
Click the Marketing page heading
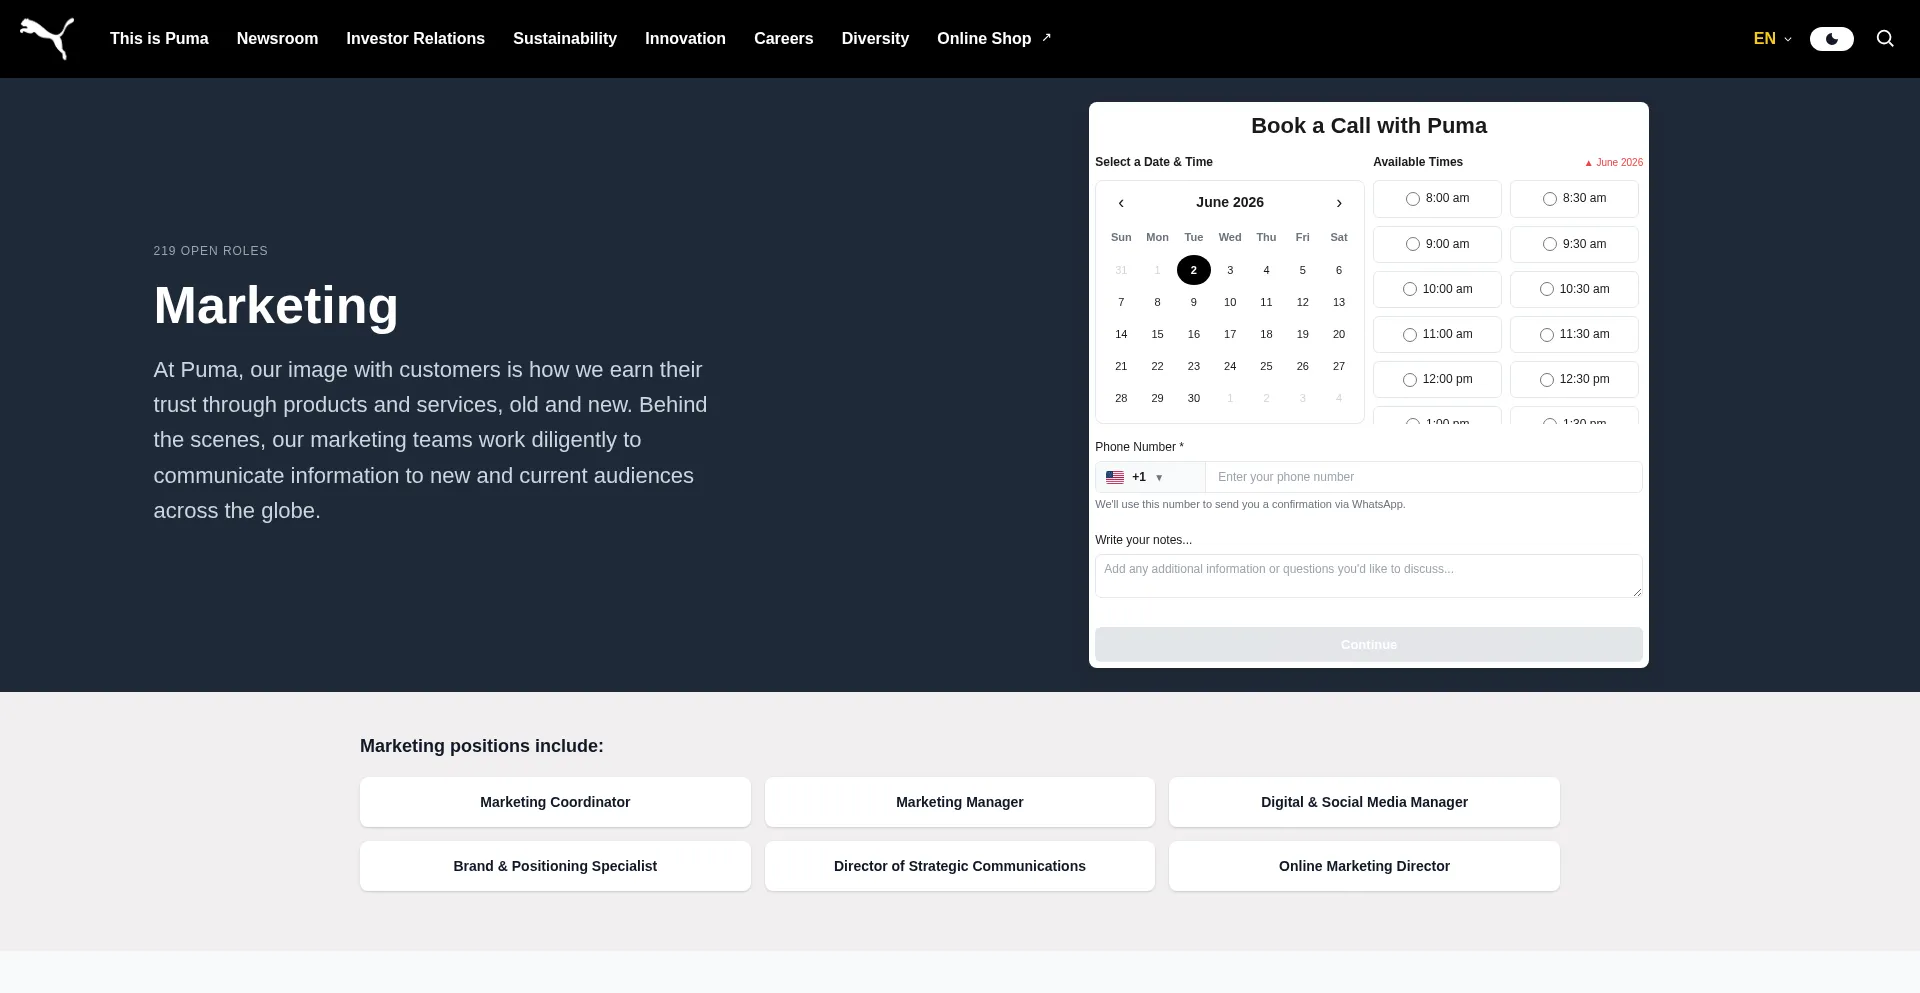click(x=276, y=306)
